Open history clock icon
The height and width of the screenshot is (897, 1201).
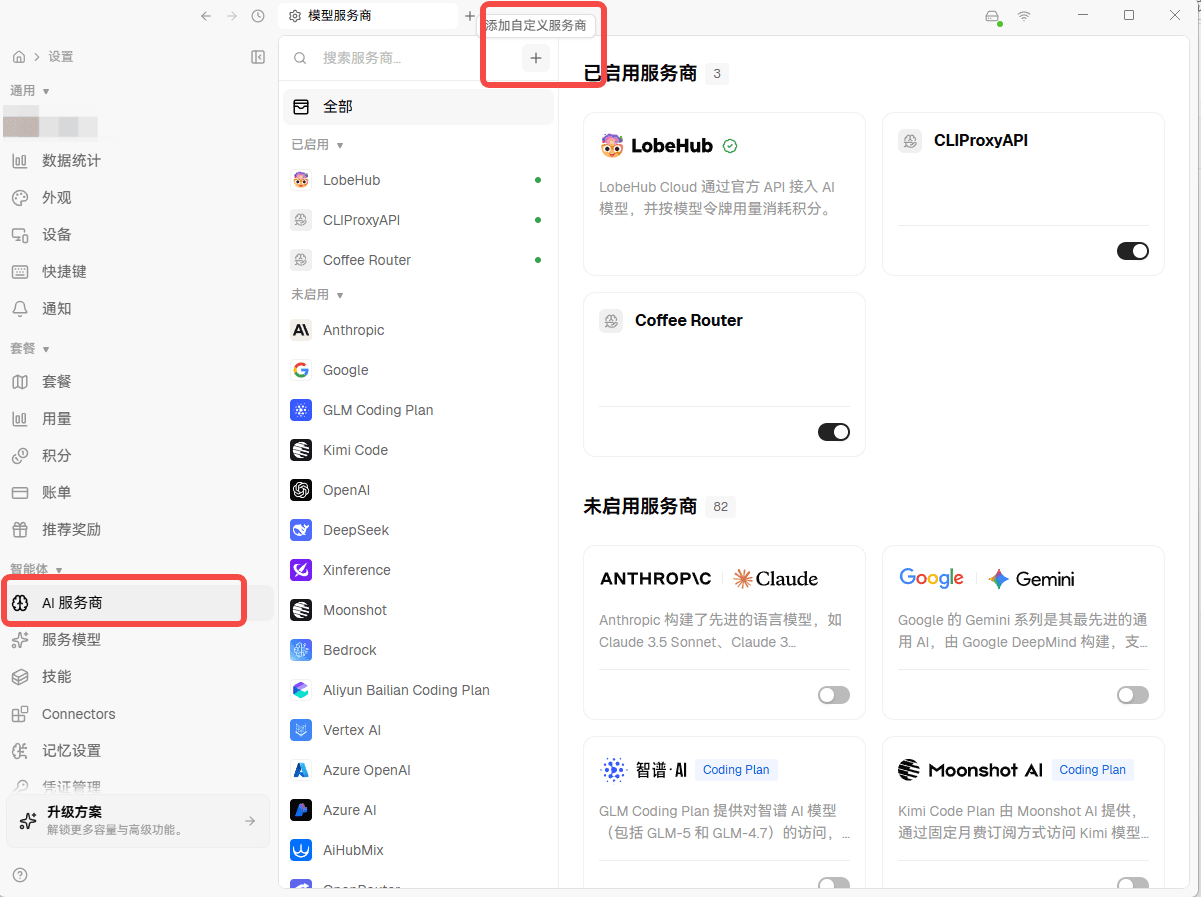(x=258, y=16)
